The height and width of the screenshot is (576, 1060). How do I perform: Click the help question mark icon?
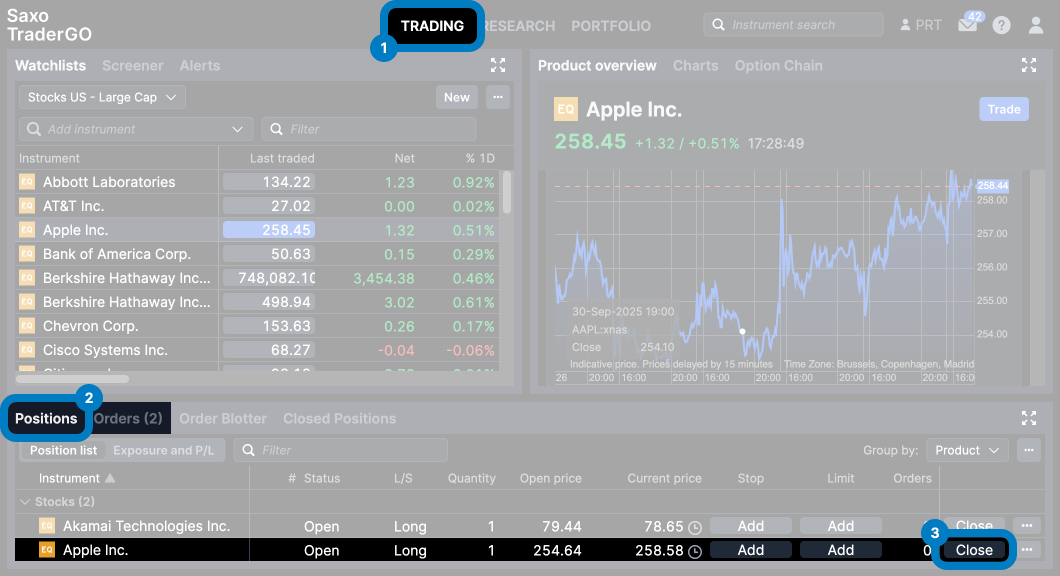1001,26
